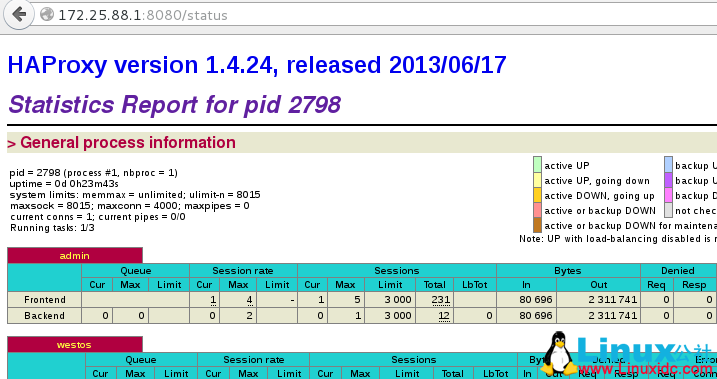Viewport: 717px width, 379px height.
Task: Click the pink active or backup DOWN swatch
Action: click(537, 211)
